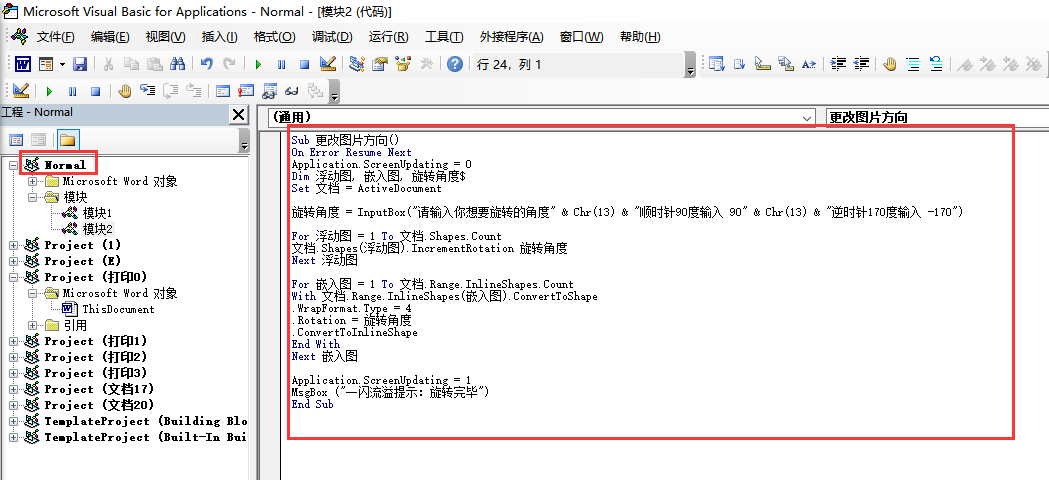1049x480 pixels.
Task: Select ThisDocument under Project (打印0)
Action: pyautogui.click(x=118, y=309)
